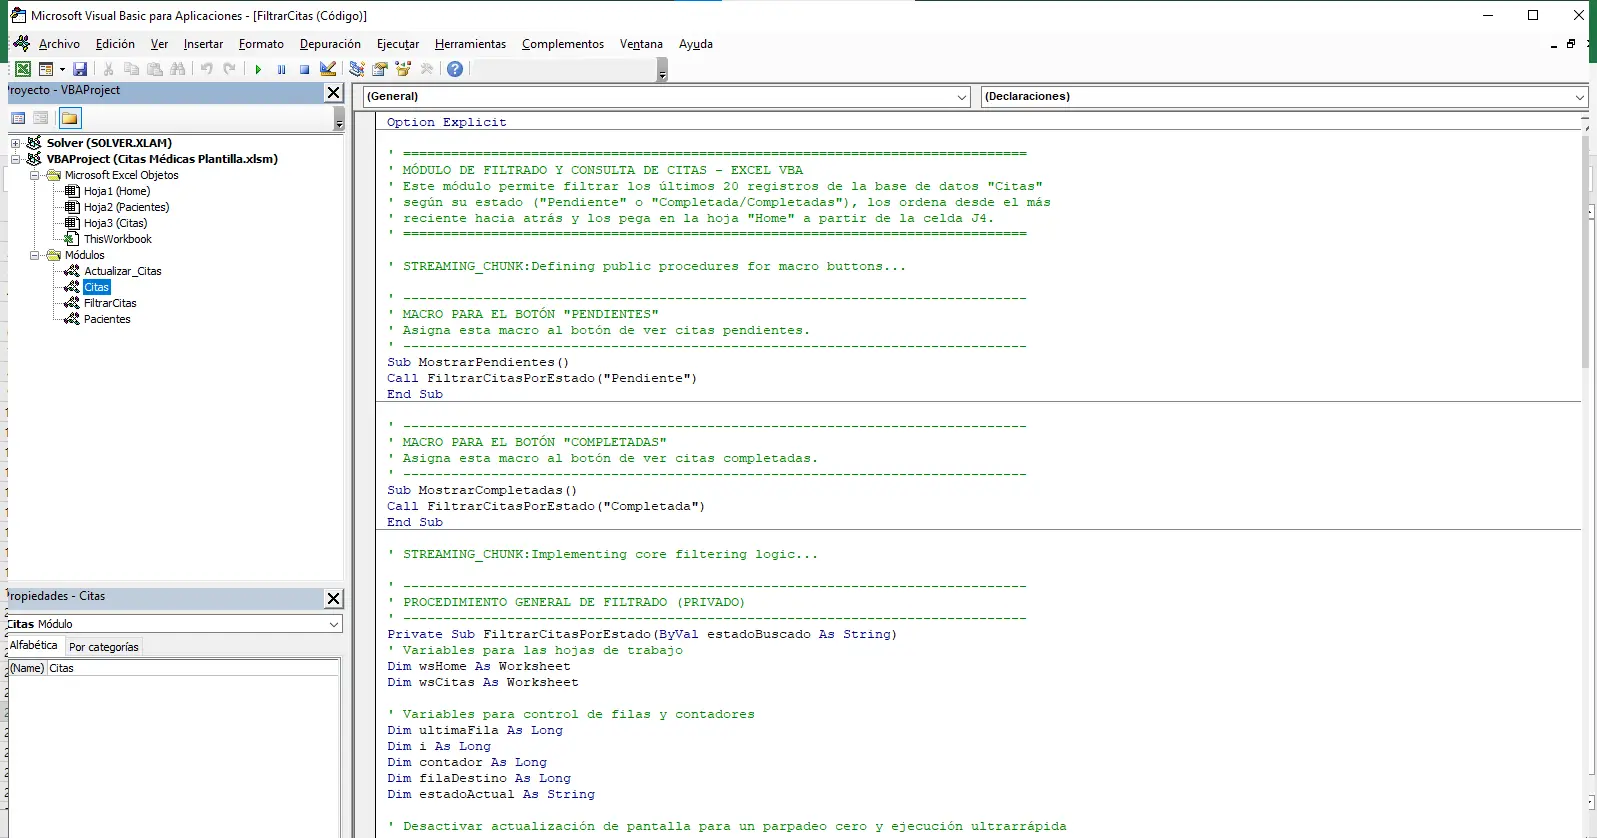Collapse the Módulos folder
The image size is (1597, 838).
coord(34,255)
